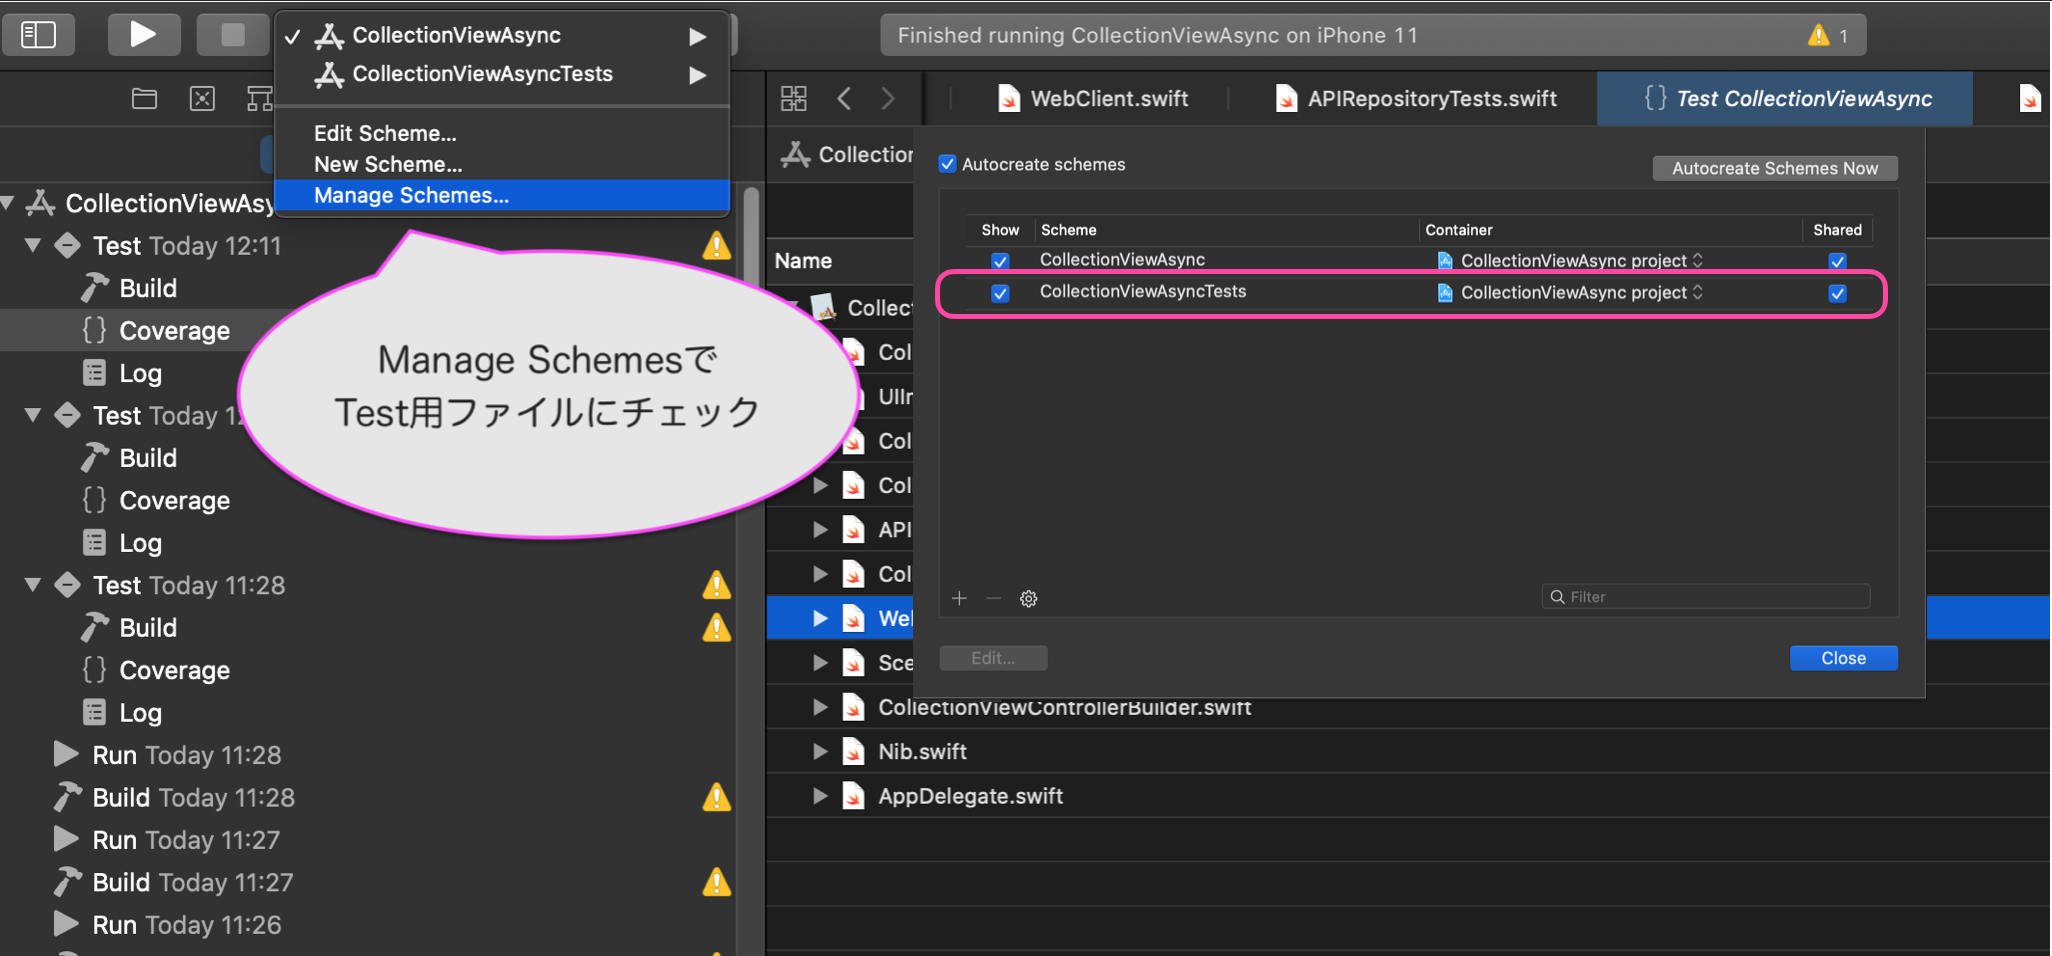The height and width of the screenshot is (956, 2052).
Task: Expand the CollectionViewControllerBuilder.swift row
Action: coord(820,707)
